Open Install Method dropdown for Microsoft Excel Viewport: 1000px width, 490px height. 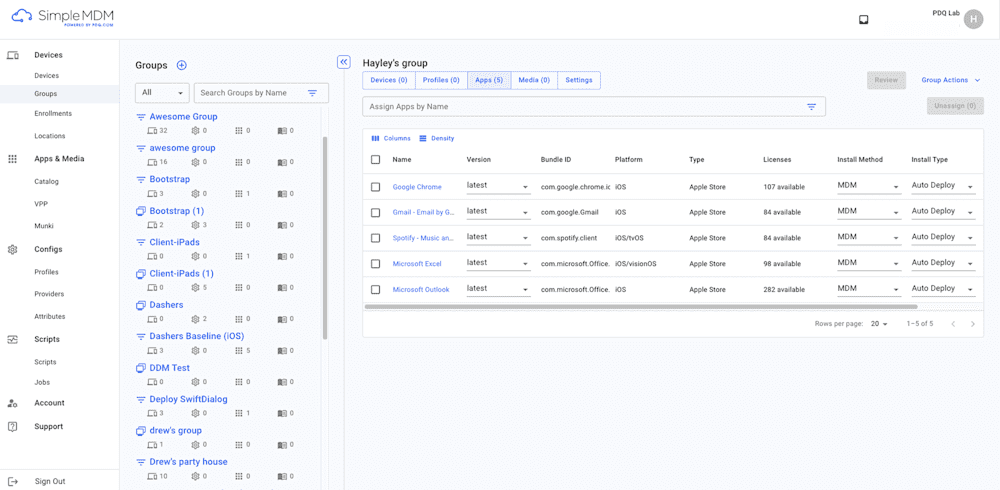click(x=869, y=263)
